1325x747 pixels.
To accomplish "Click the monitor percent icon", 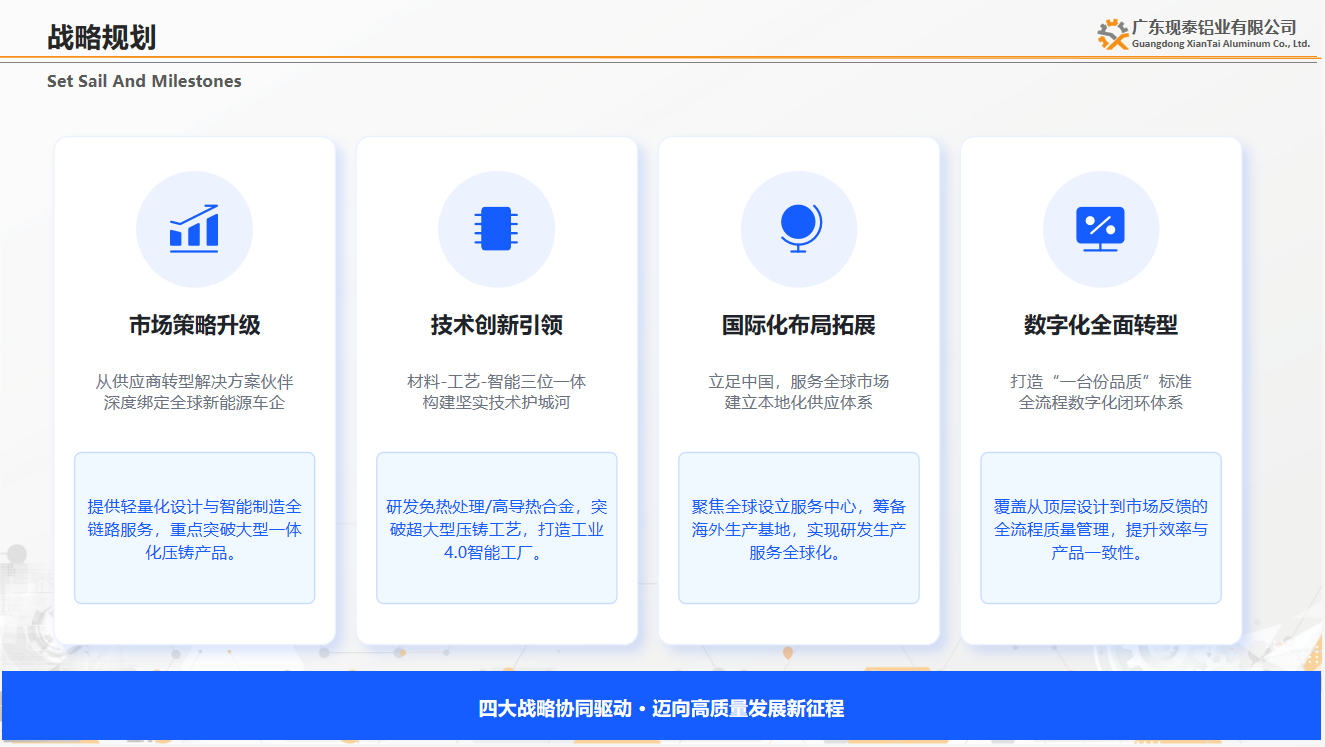I will (1101, 229).
